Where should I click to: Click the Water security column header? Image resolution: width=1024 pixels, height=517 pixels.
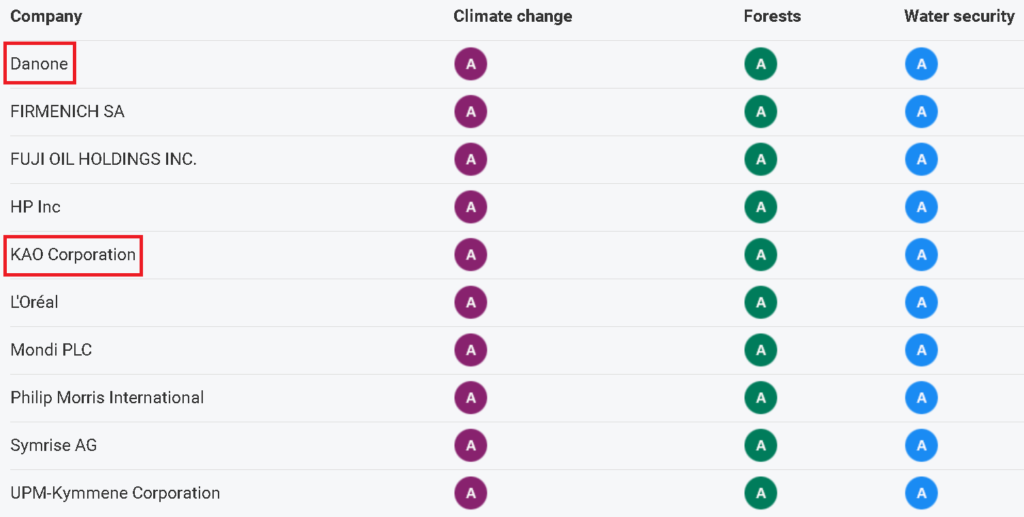coord(959,17)
